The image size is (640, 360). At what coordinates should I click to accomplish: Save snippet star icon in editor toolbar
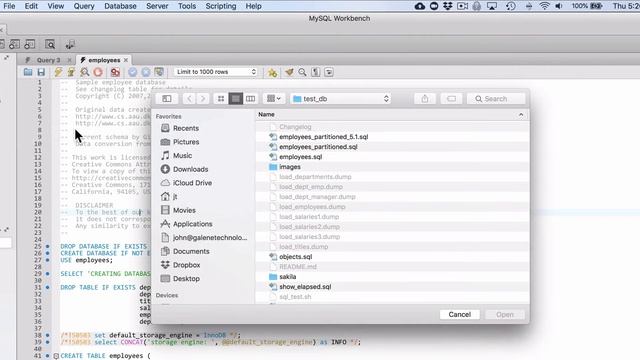pos(272,72)
